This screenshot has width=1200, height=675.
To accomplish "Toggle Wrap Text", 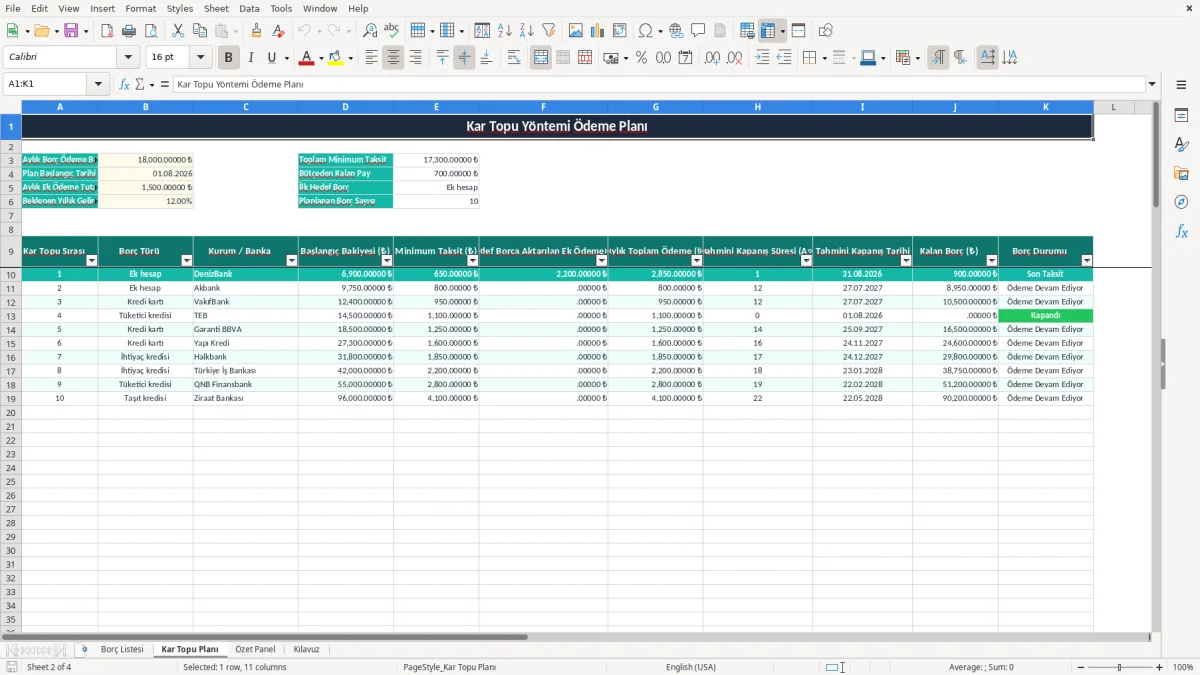I will point(514,58).
